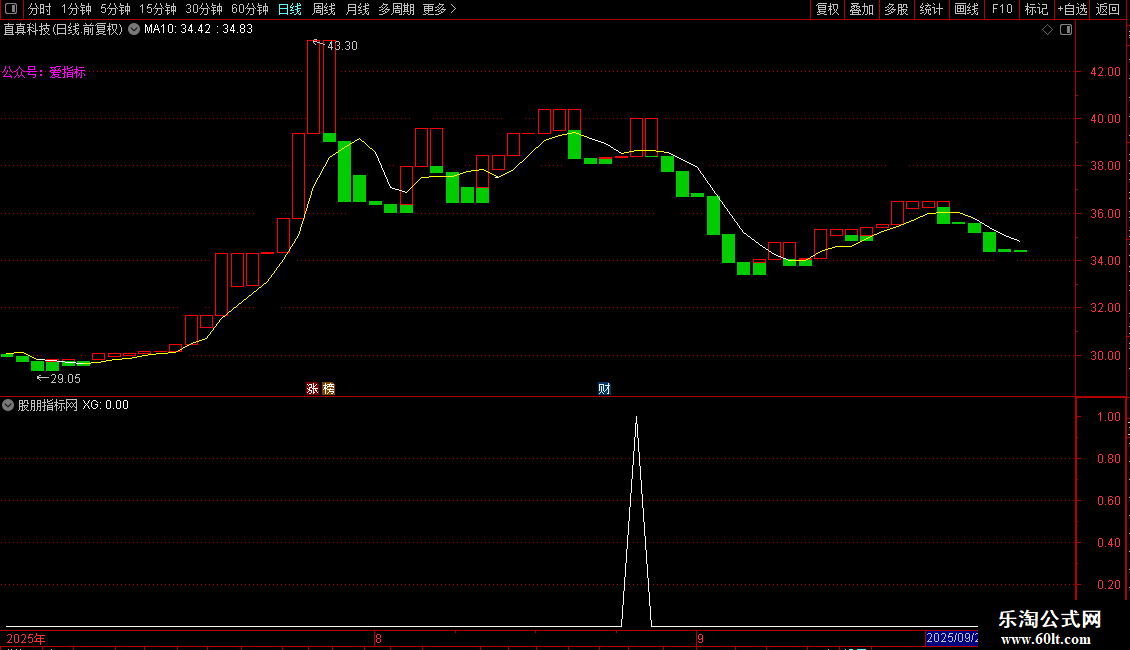Add stock via +自选 button
The width and height of the screenshot is (1130, 650).
tap(1072, 9)
